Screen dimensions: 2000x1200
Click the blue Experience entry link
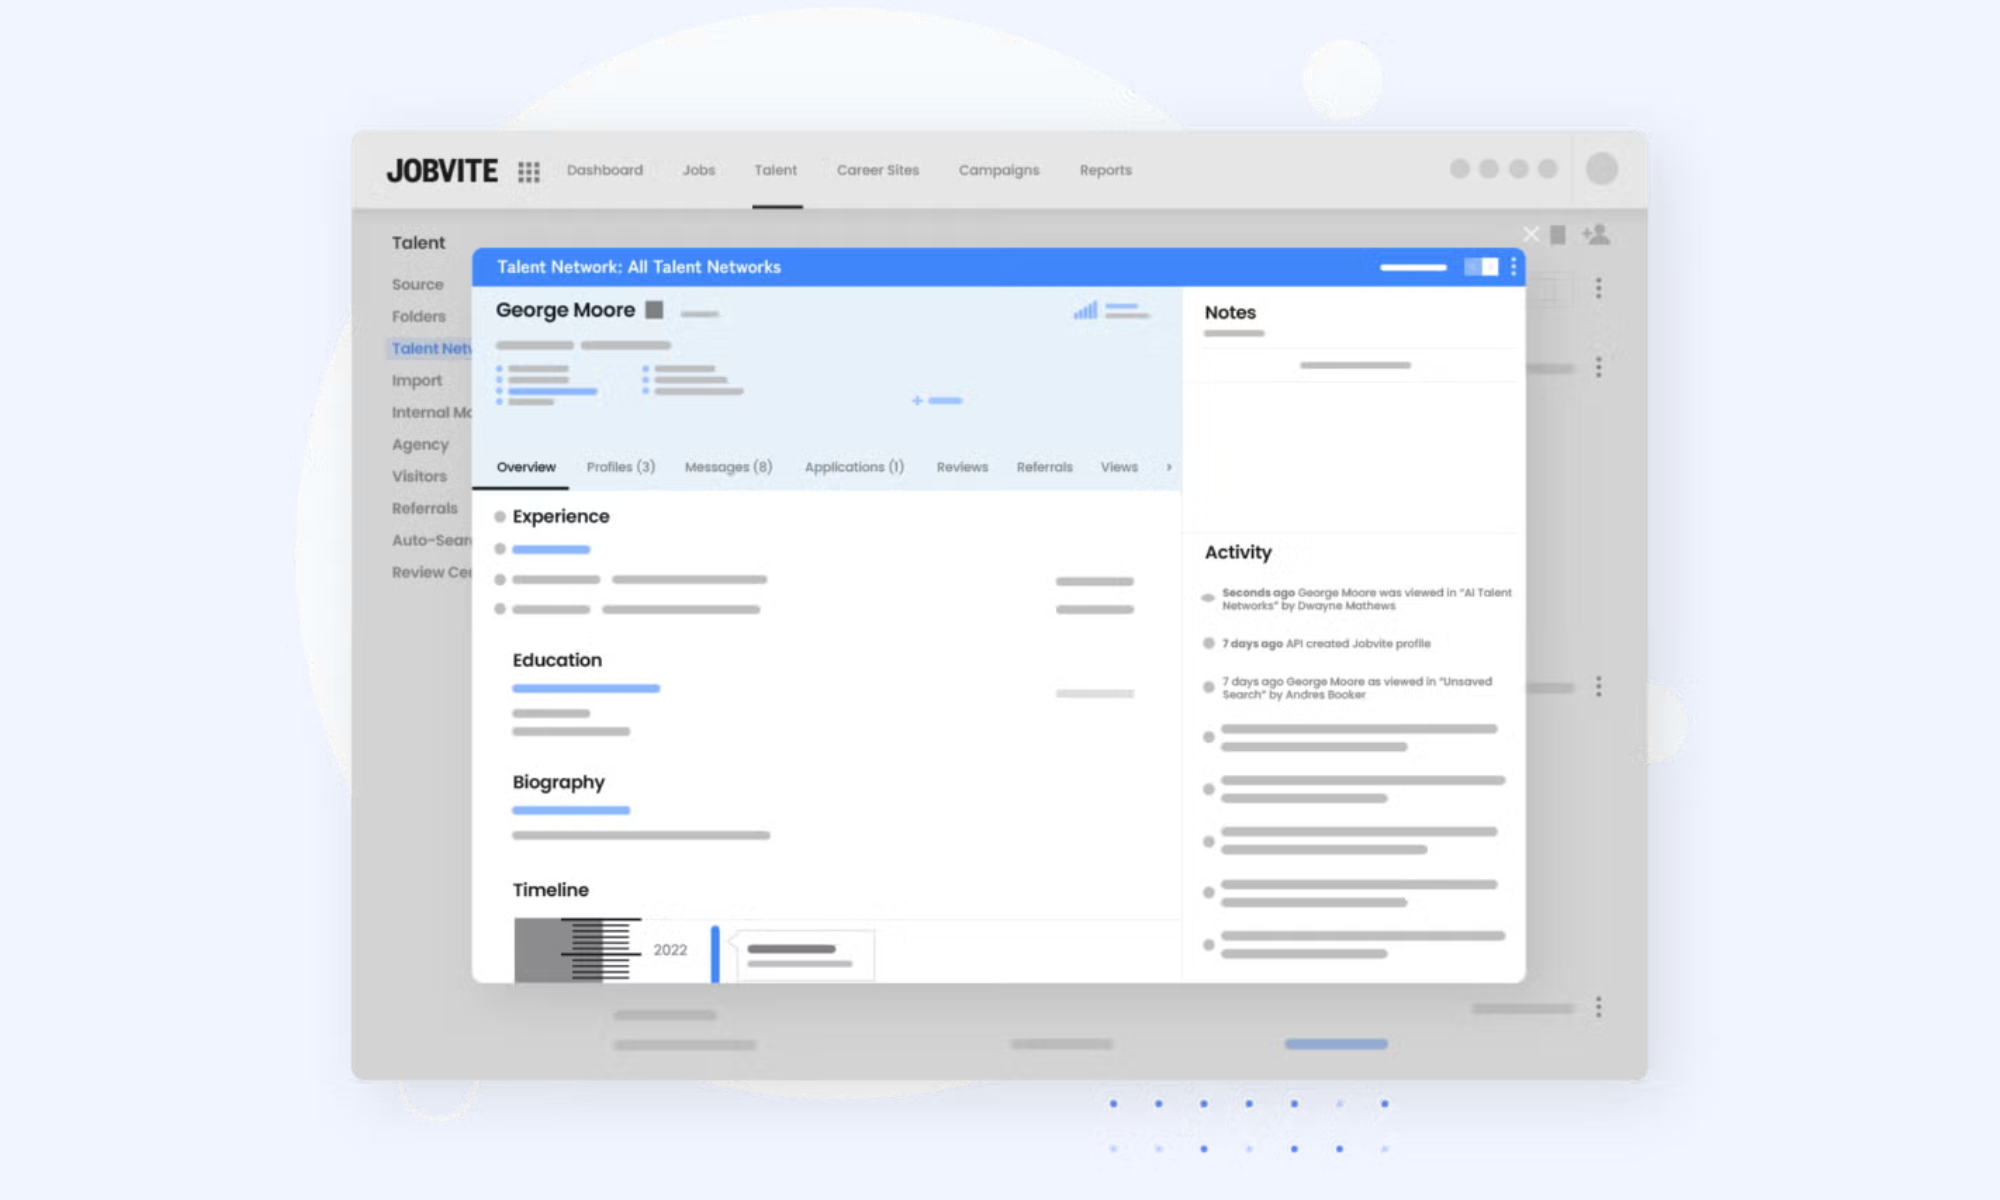click(x=551, y=549)
